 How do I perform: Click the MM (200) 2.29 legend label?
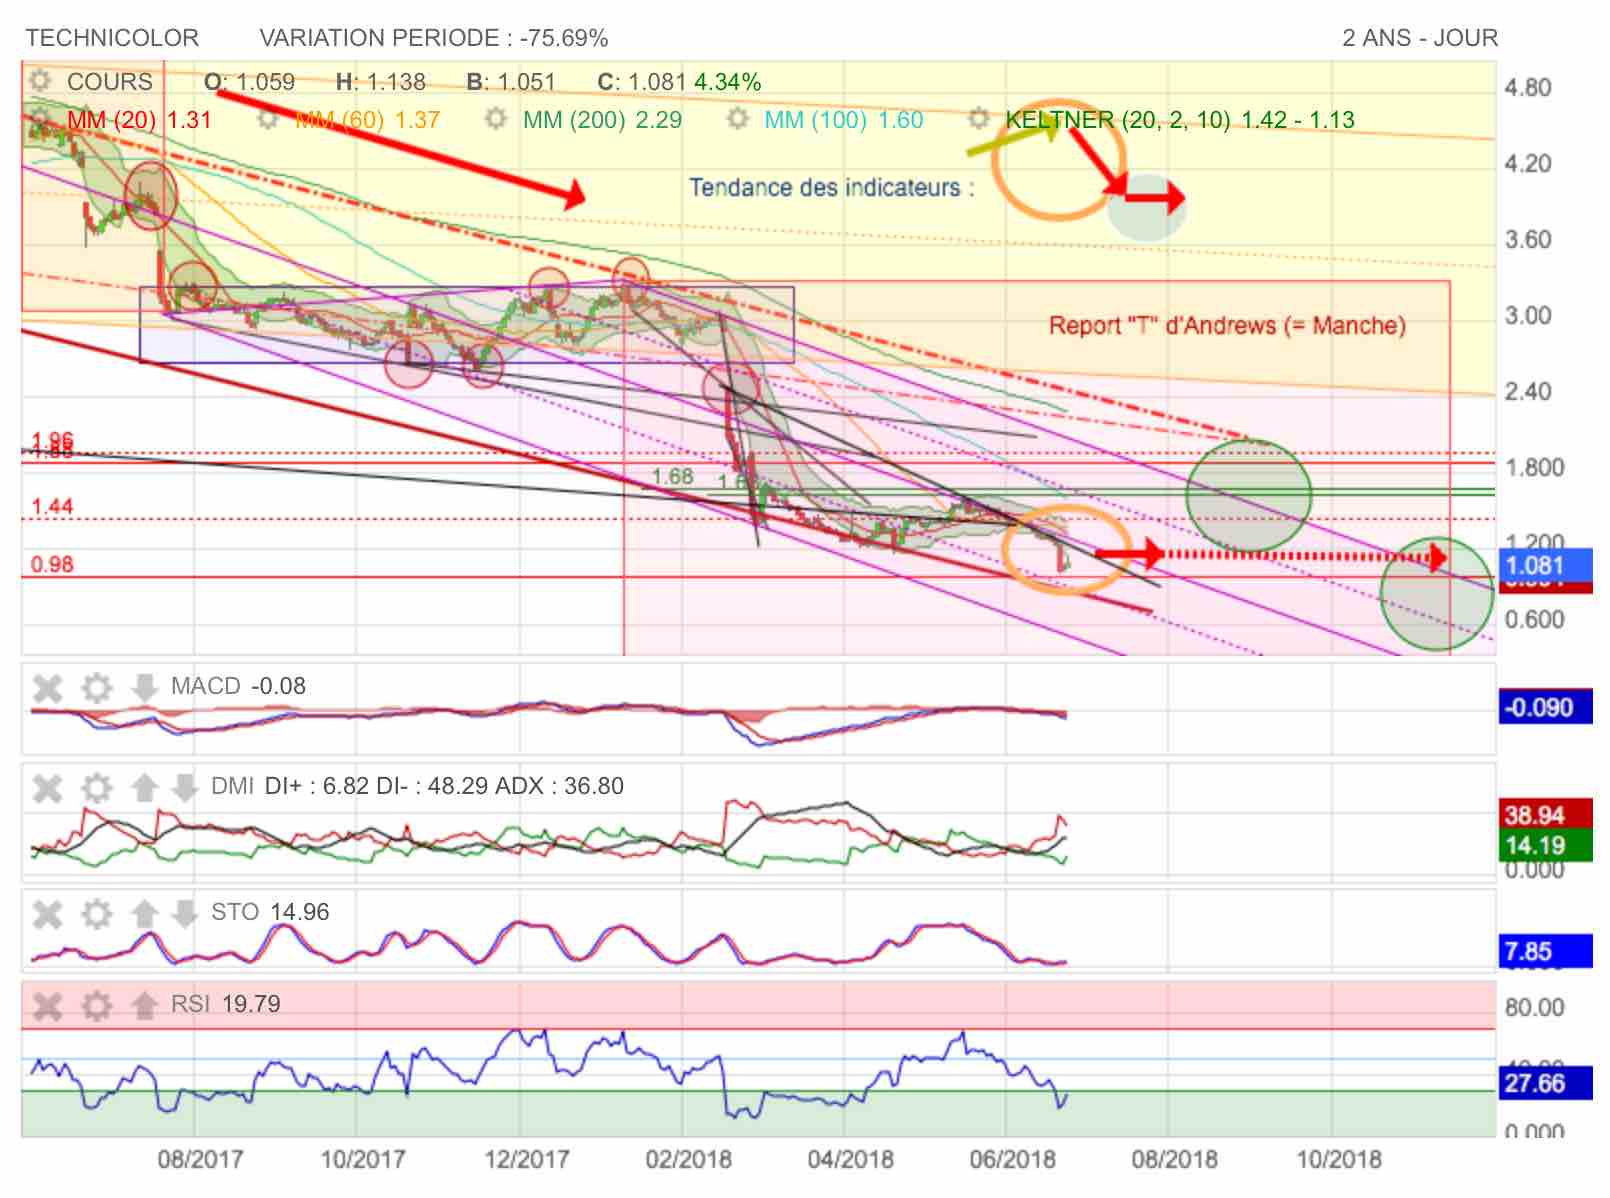click(x=603, y=120)
